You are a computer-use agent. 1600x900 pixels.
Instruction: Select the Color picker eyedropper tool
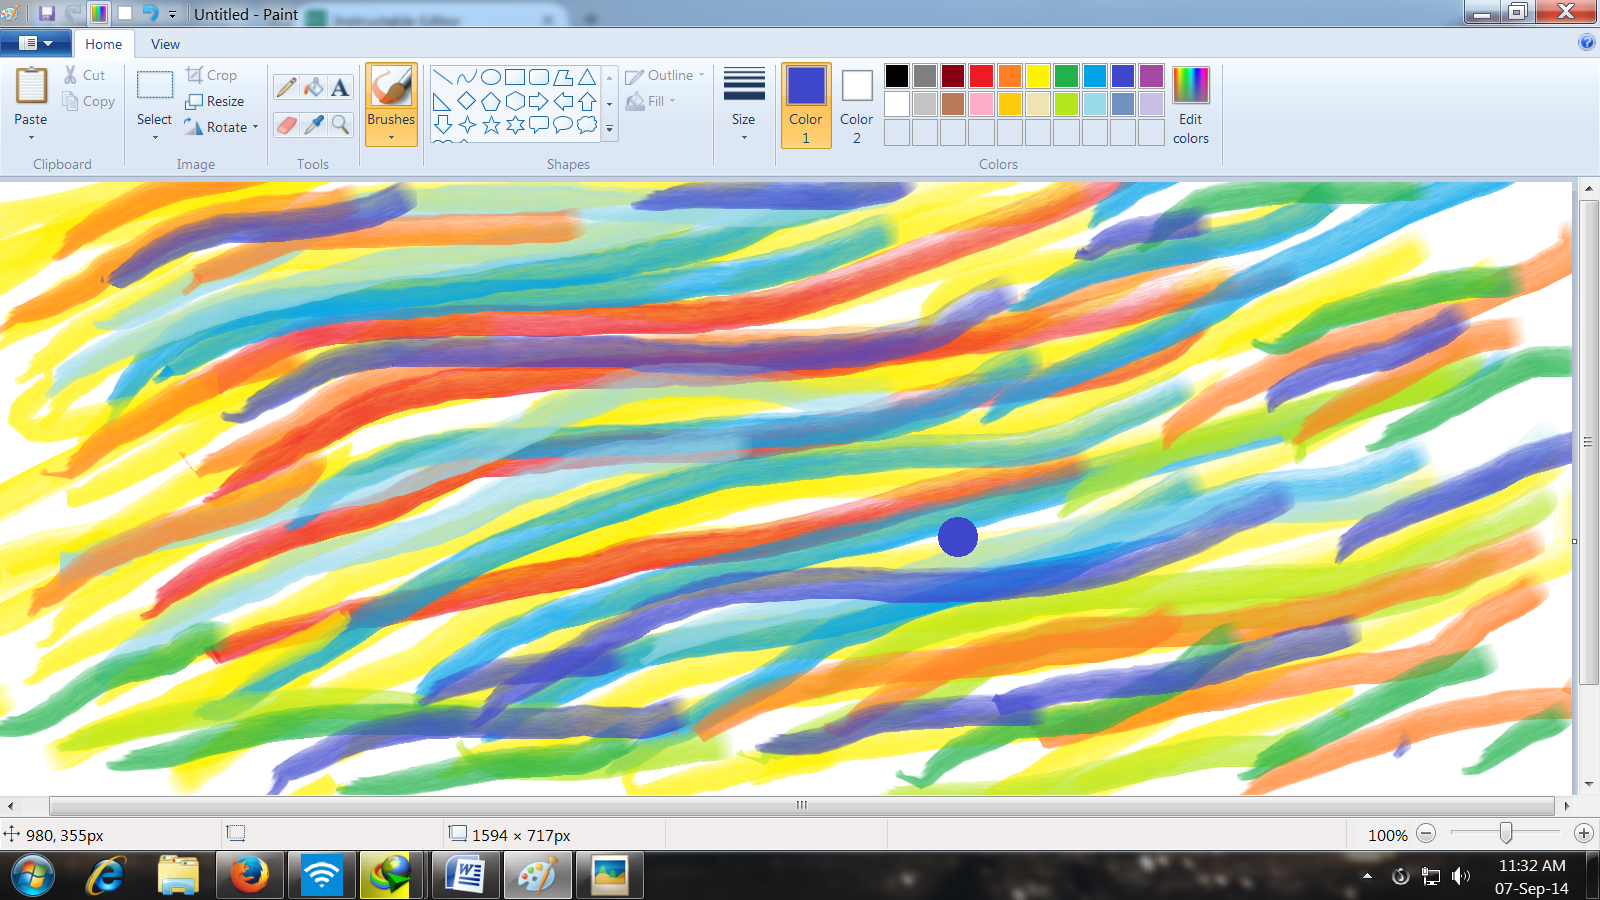tap(313, 125)
